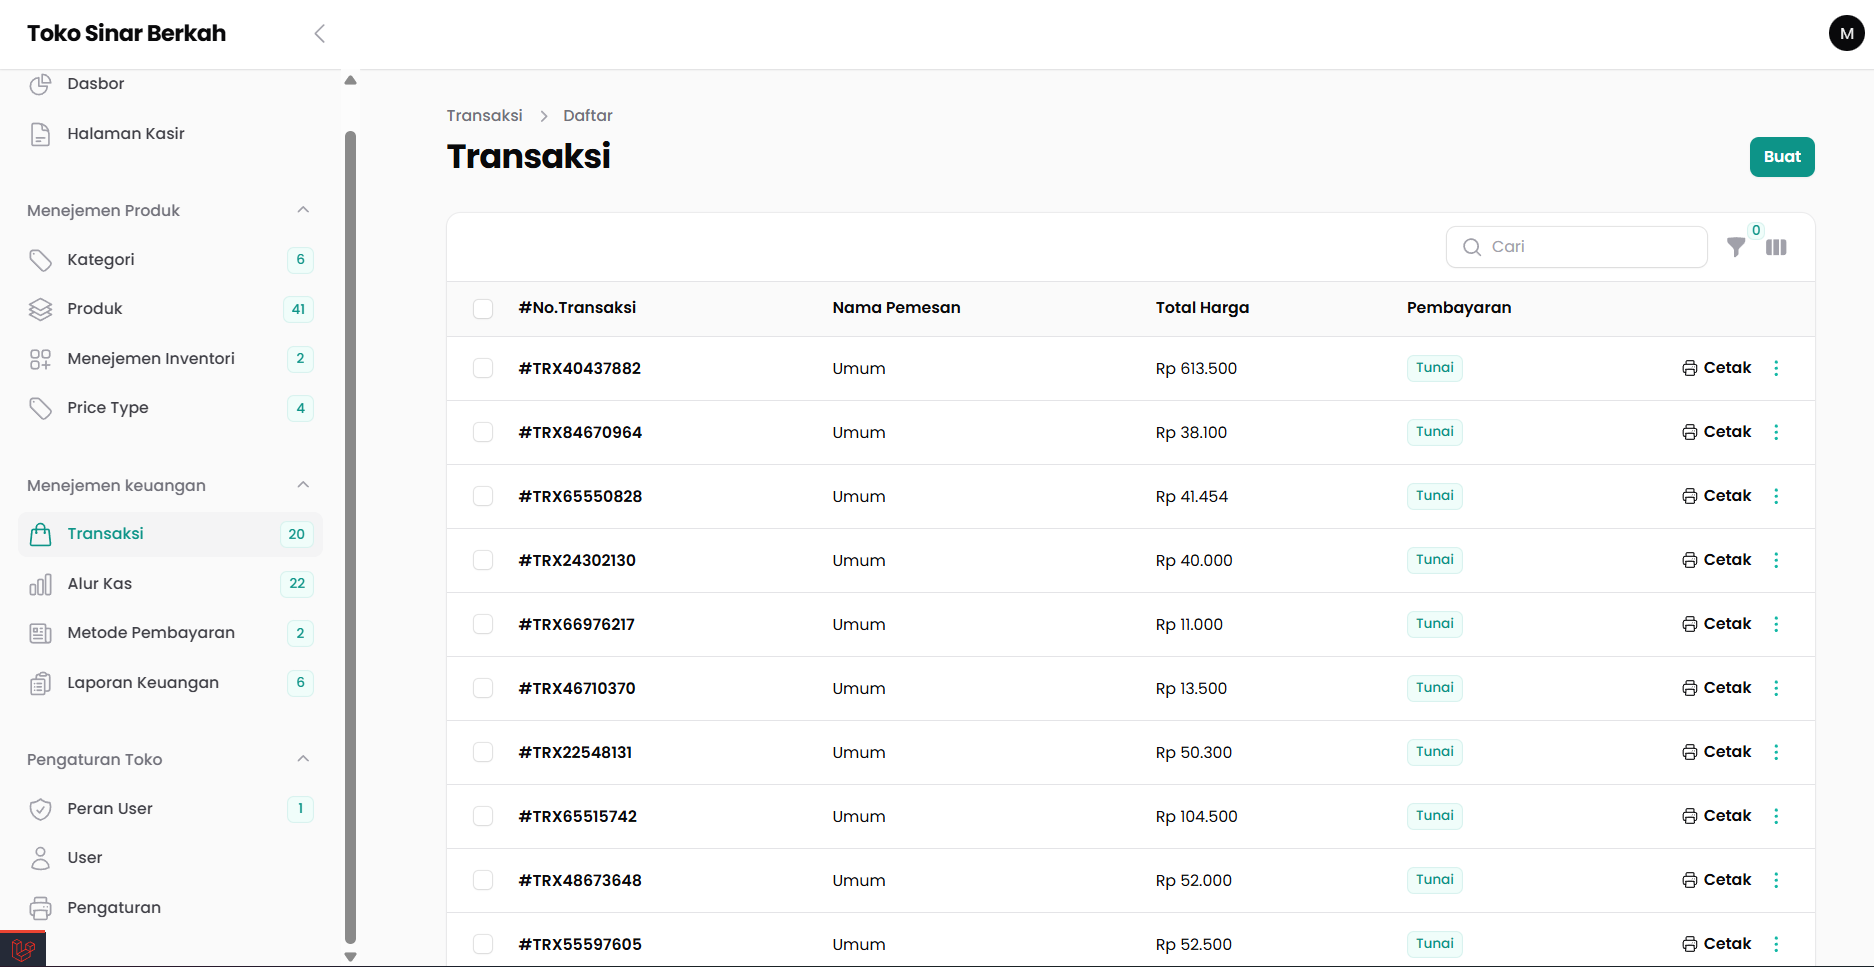Click the sidebar scrollbar thumb
The width and height of the screenshot is (1874, 967).
(350, 537)
